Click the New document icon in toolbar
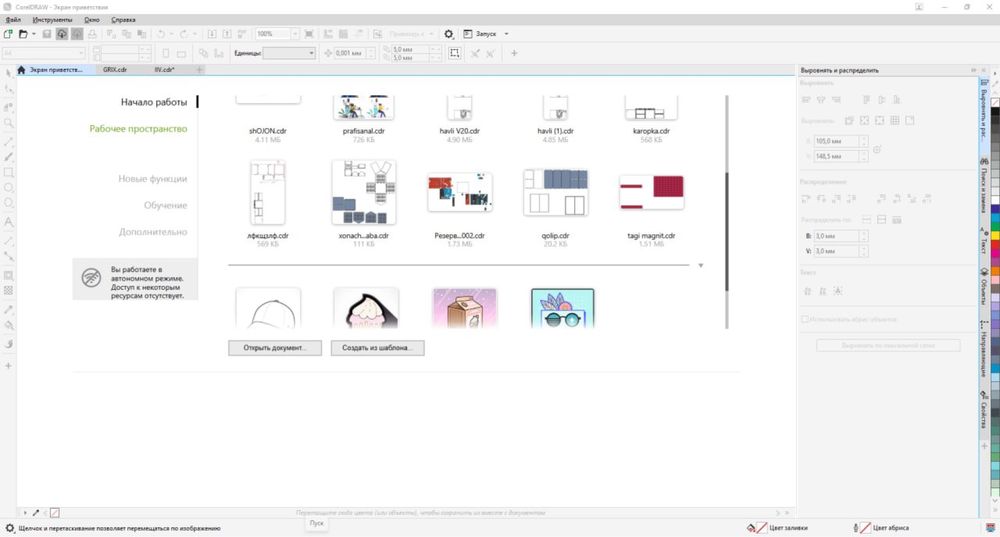The width and height of the screenshot is (1000, 537). [x=8, y=34]
